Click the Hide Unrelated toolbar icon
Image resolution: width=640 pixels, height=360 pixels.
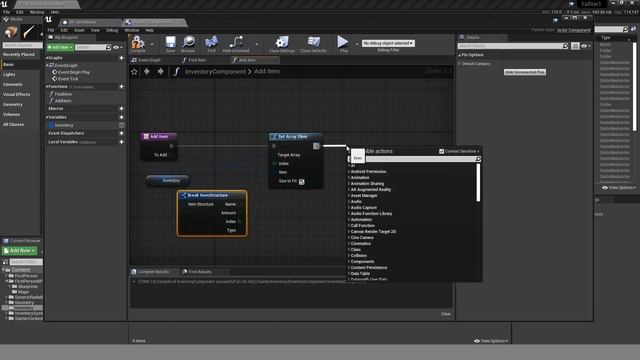(x=236, y=42)
